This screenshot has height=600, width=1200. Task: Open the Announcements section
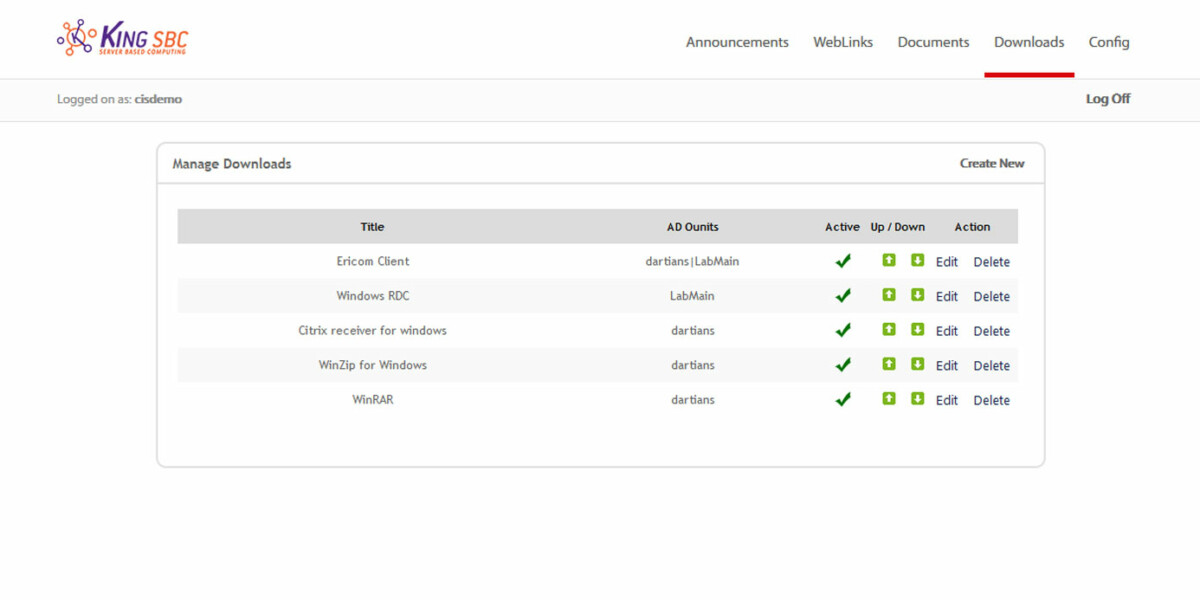pyautogui.click(x=737, y=42)
